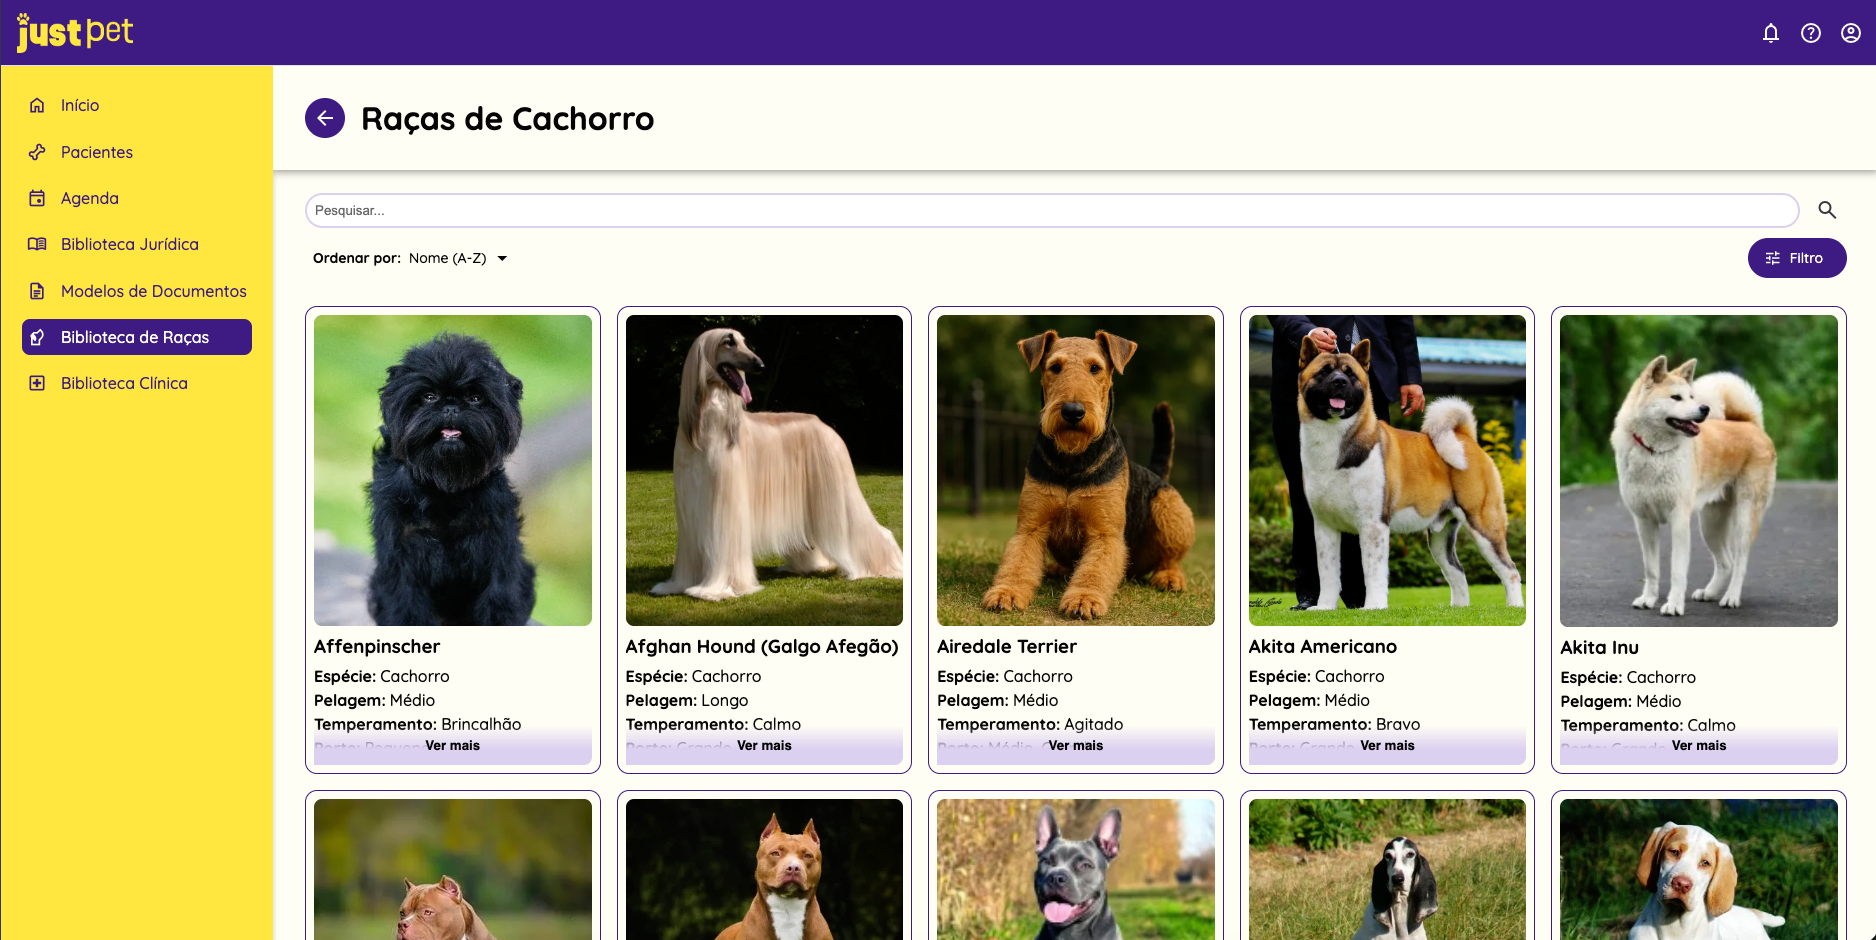Click the help question mark icon
Screen dimensions: 1876x940
tap(1811, 33)
